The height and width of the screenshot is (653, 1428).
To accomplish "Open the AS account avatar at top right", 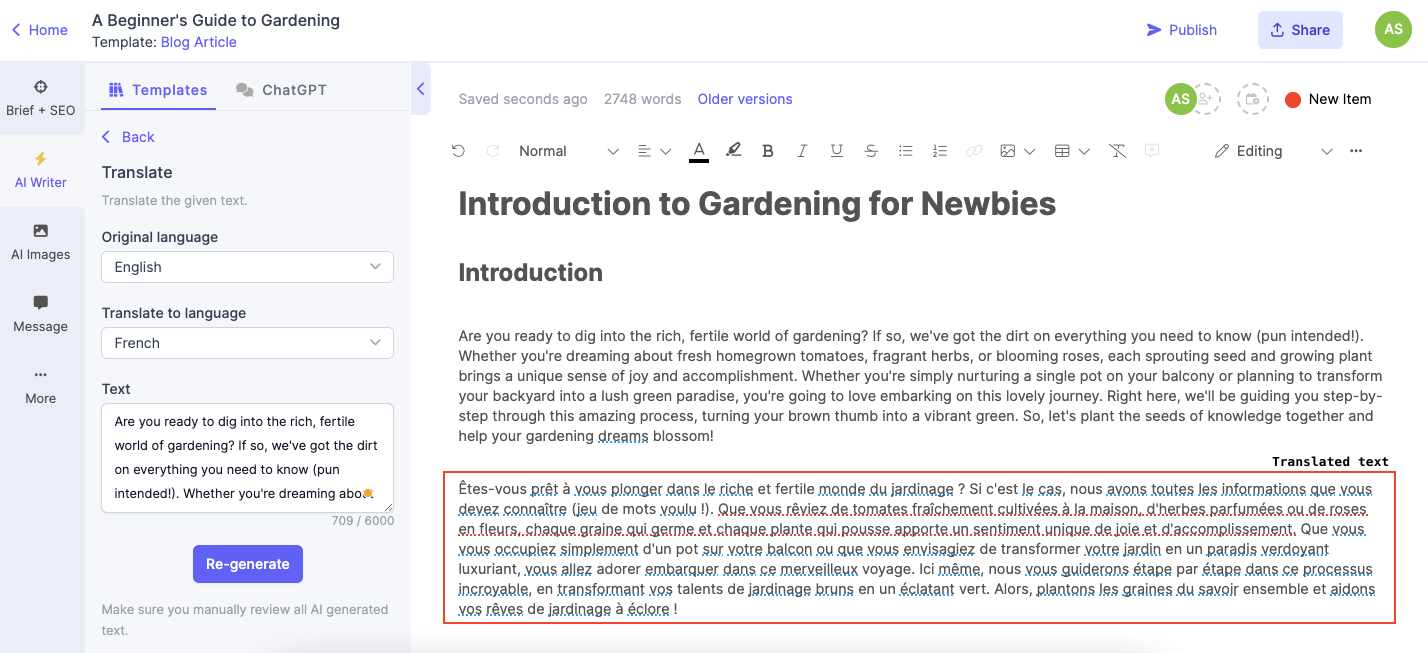I will [x=1393, y=30].
